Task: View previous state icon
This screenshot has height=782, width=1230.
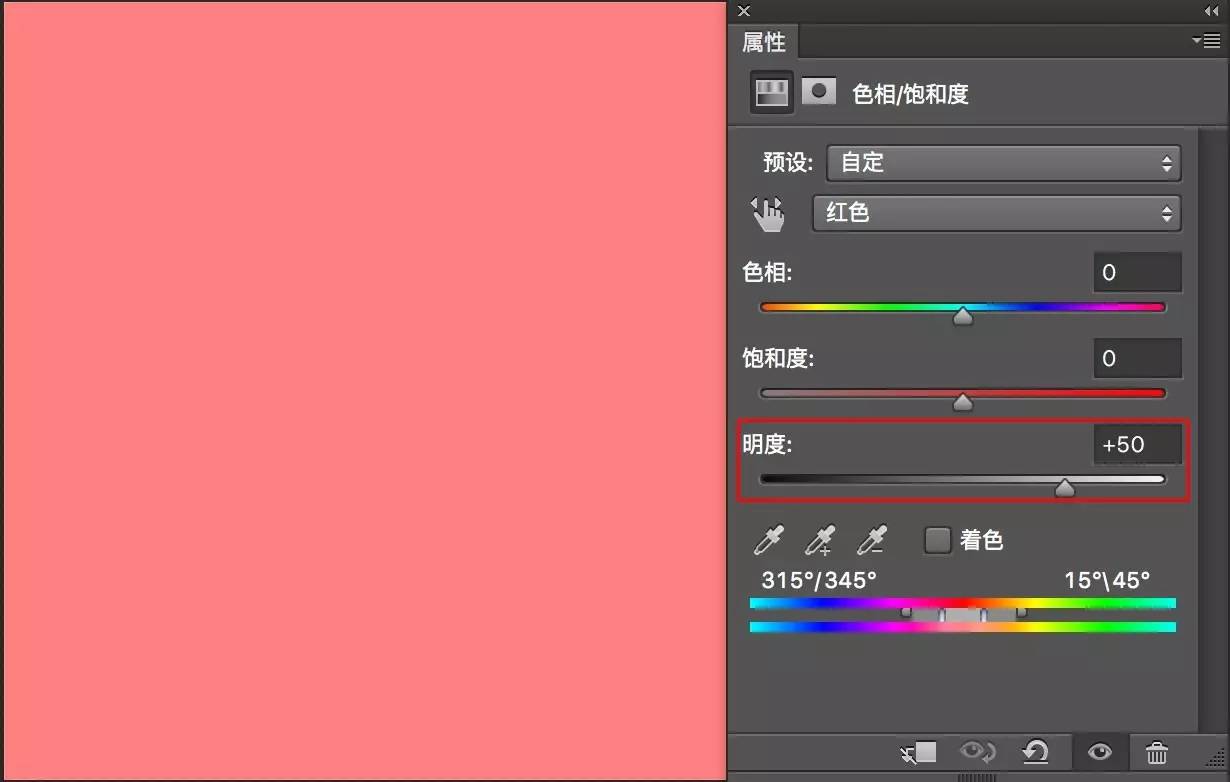Action: coord(977,752)
